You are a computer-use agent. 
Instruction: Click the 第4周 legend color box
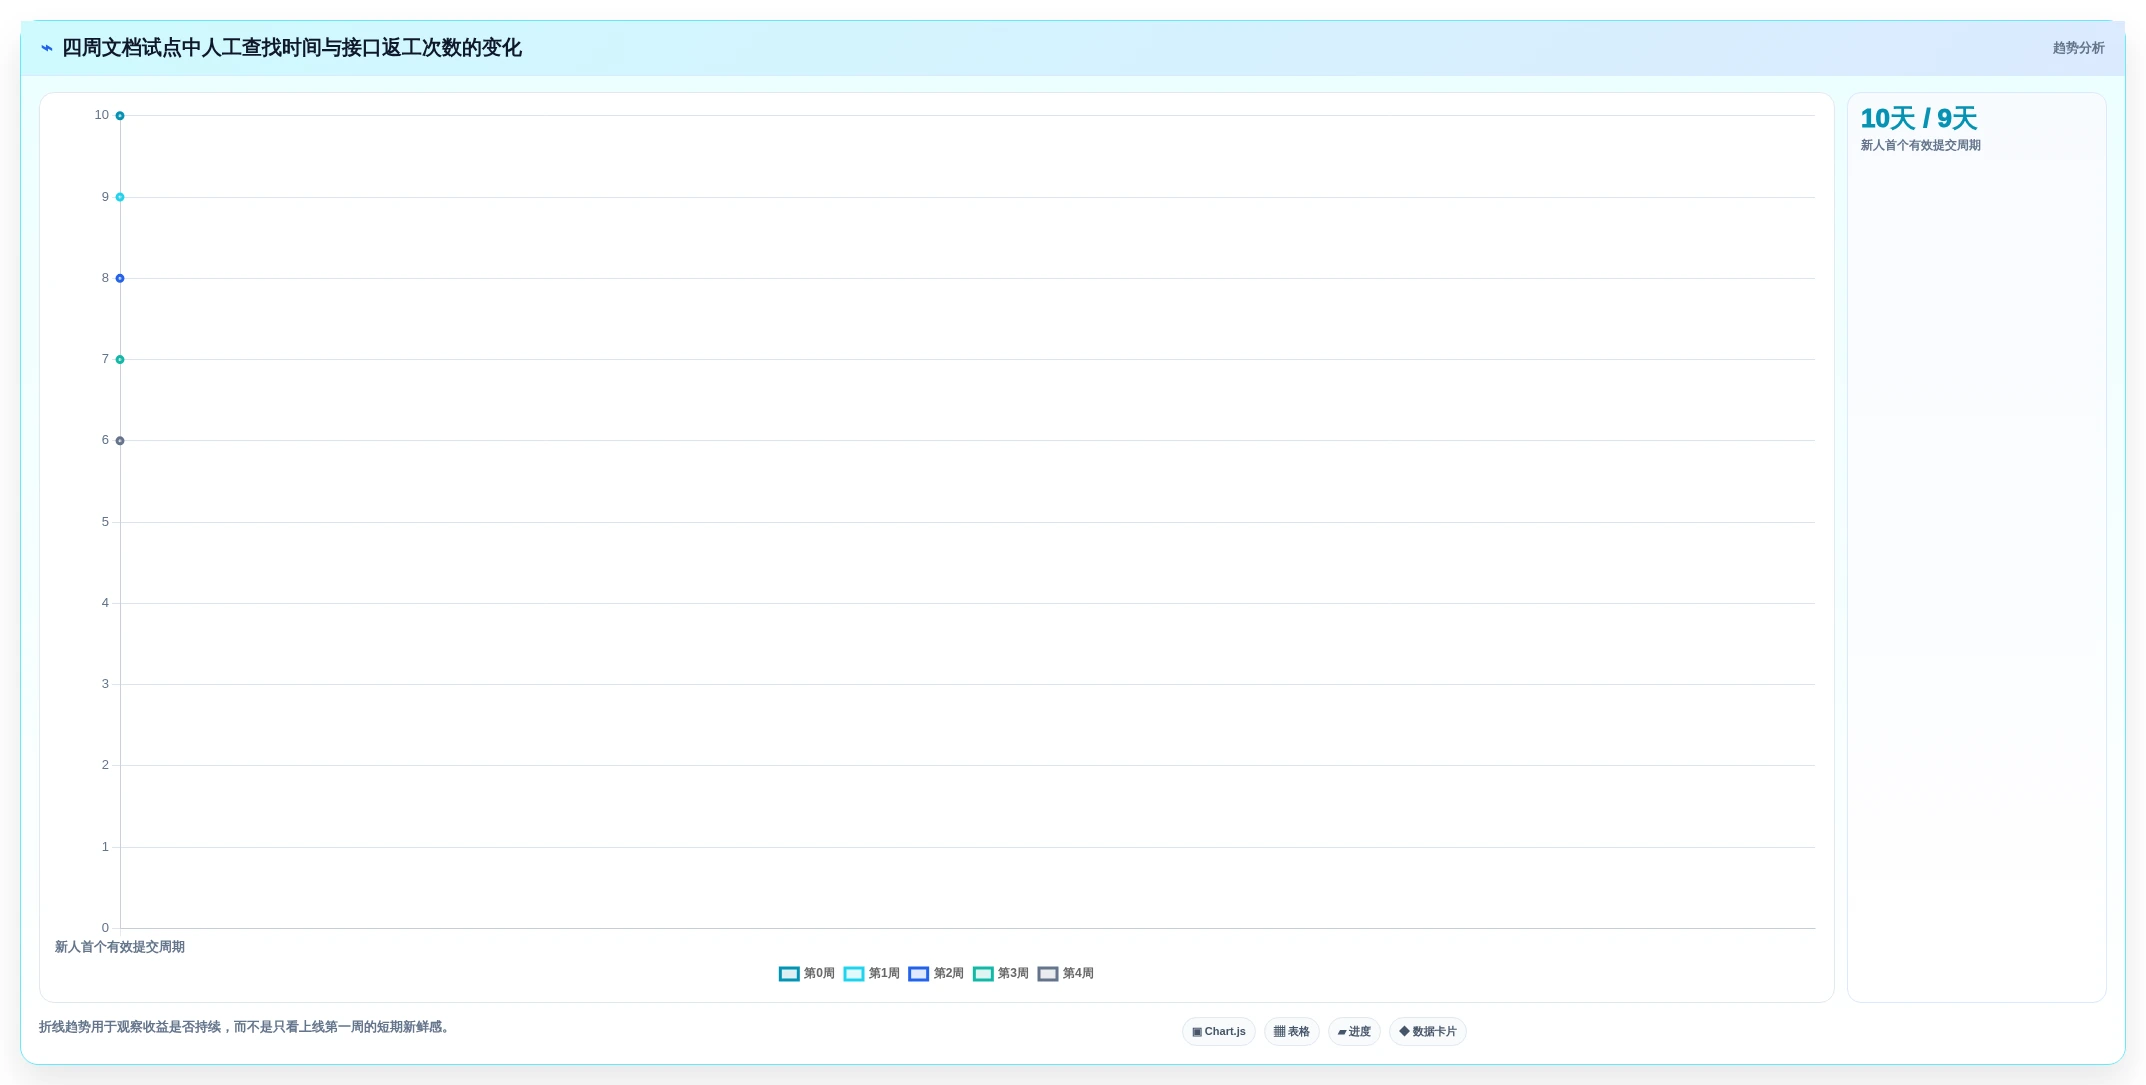click(1048, 974)
